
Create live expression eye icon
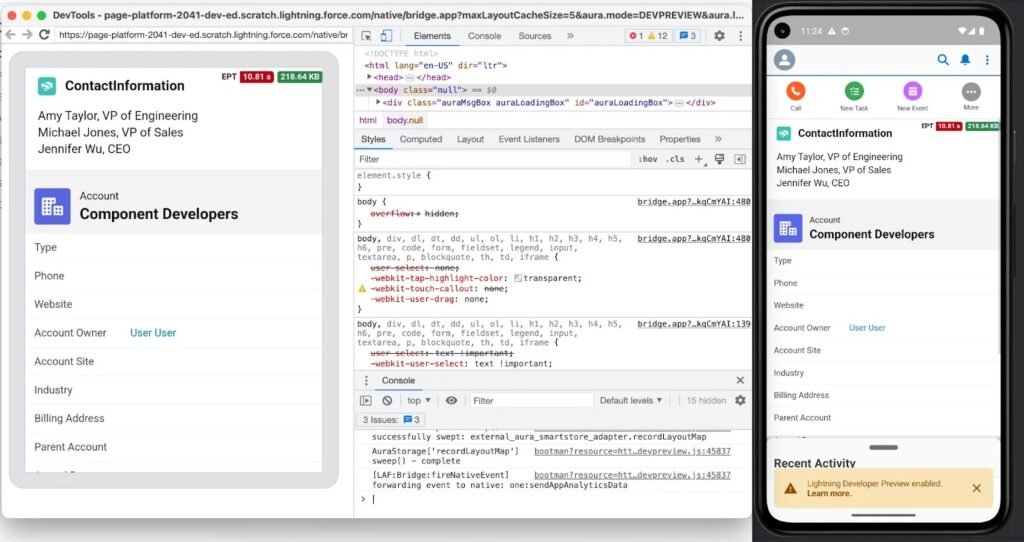[x=451, y=400]
